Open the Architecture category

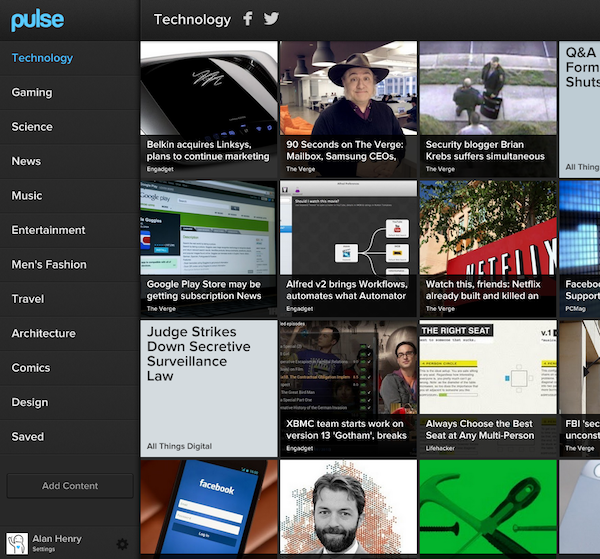coord(70,333)
